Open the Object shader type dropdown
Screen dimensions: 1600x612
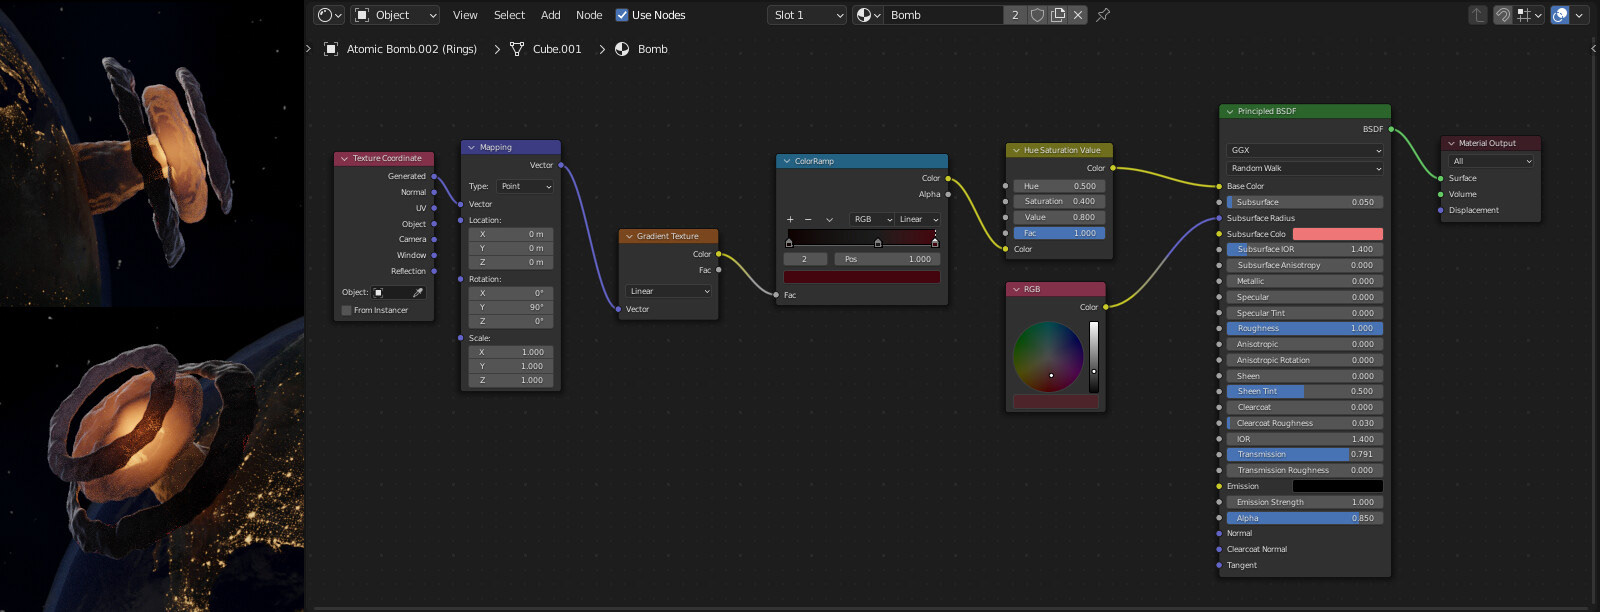click(395, 15)
